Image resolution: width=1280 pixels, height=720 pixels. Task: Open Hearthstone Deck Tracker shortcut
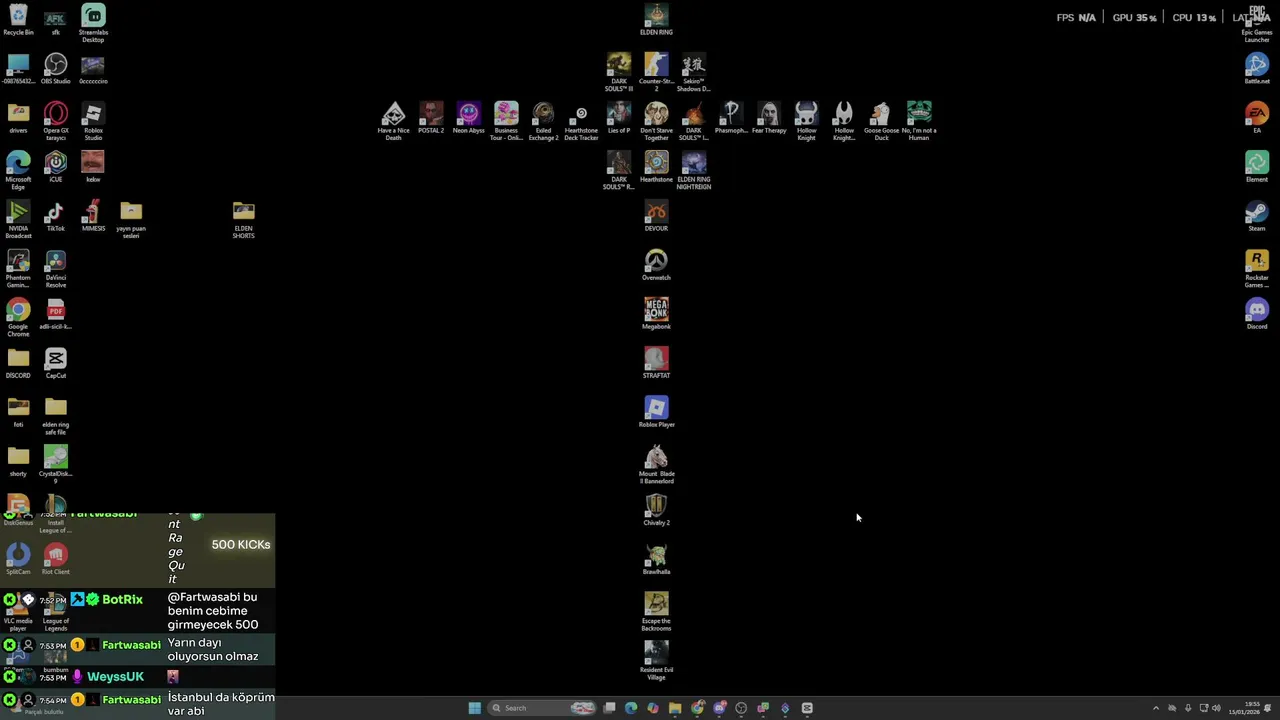(581, 121)
